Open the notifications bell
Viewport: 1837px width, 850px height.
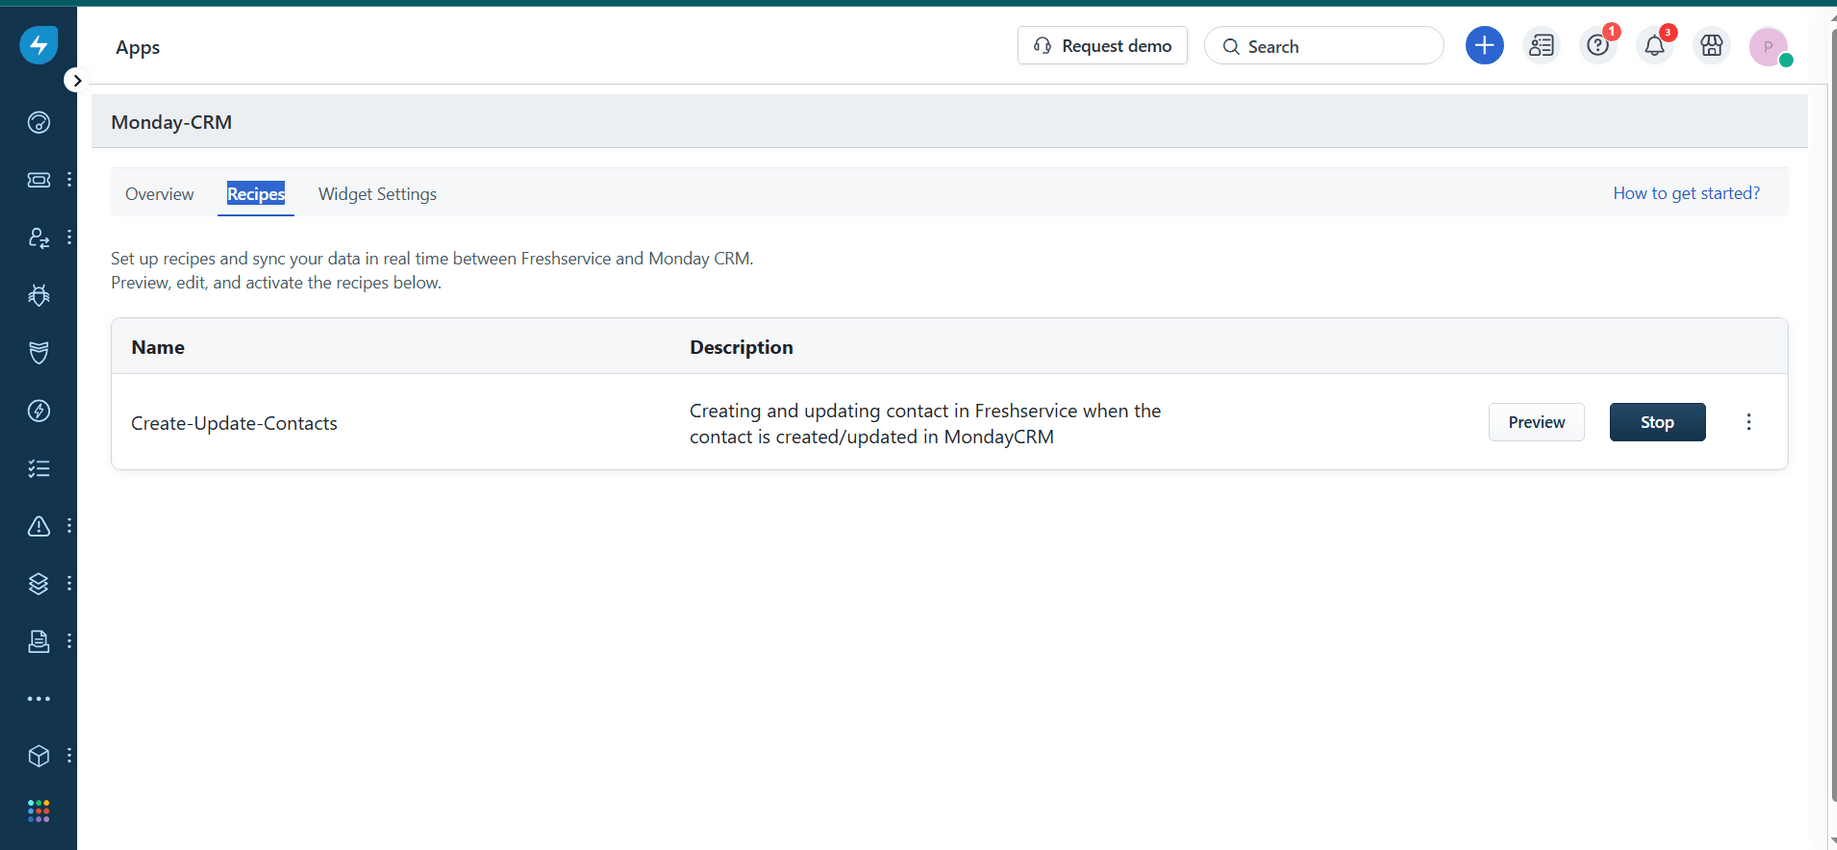1655,46
